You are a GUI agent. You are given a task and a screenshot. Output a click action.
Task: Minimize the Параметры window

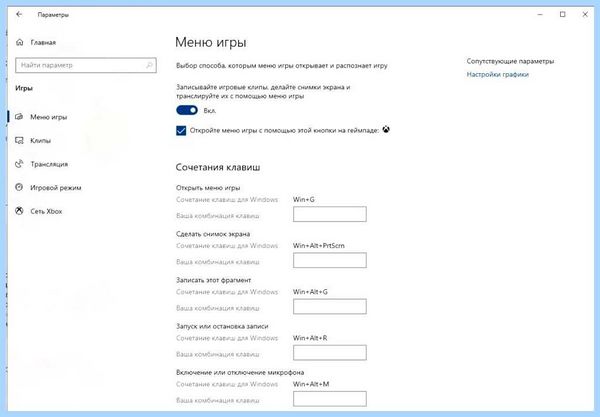[x=540, y=15]
